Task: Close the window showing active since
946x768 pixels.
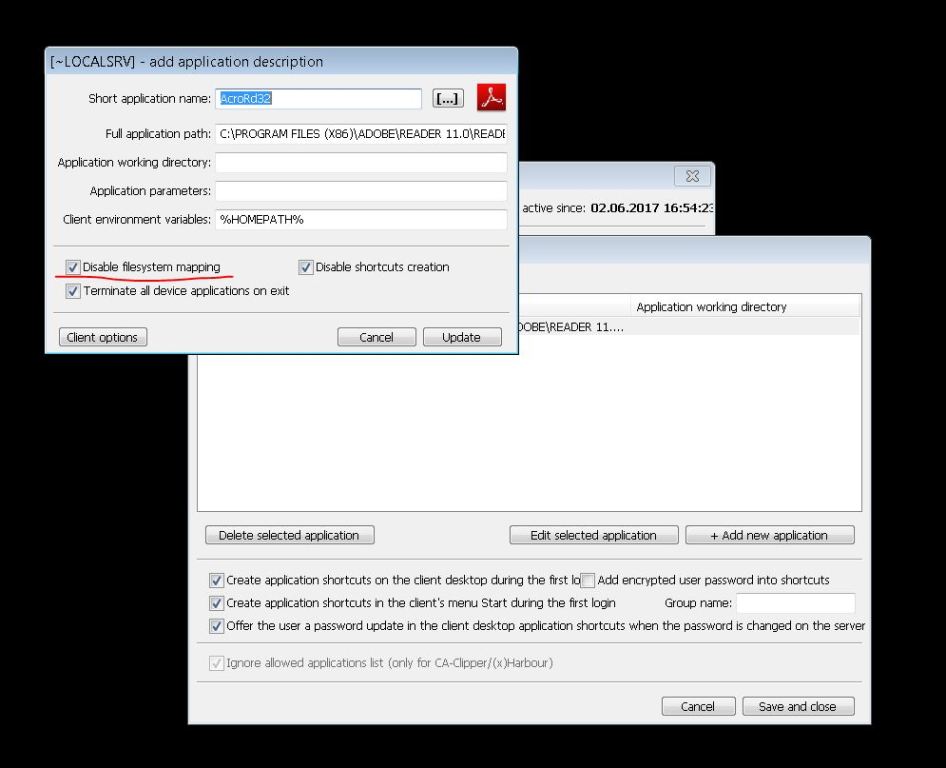Action: coord(692,176)
